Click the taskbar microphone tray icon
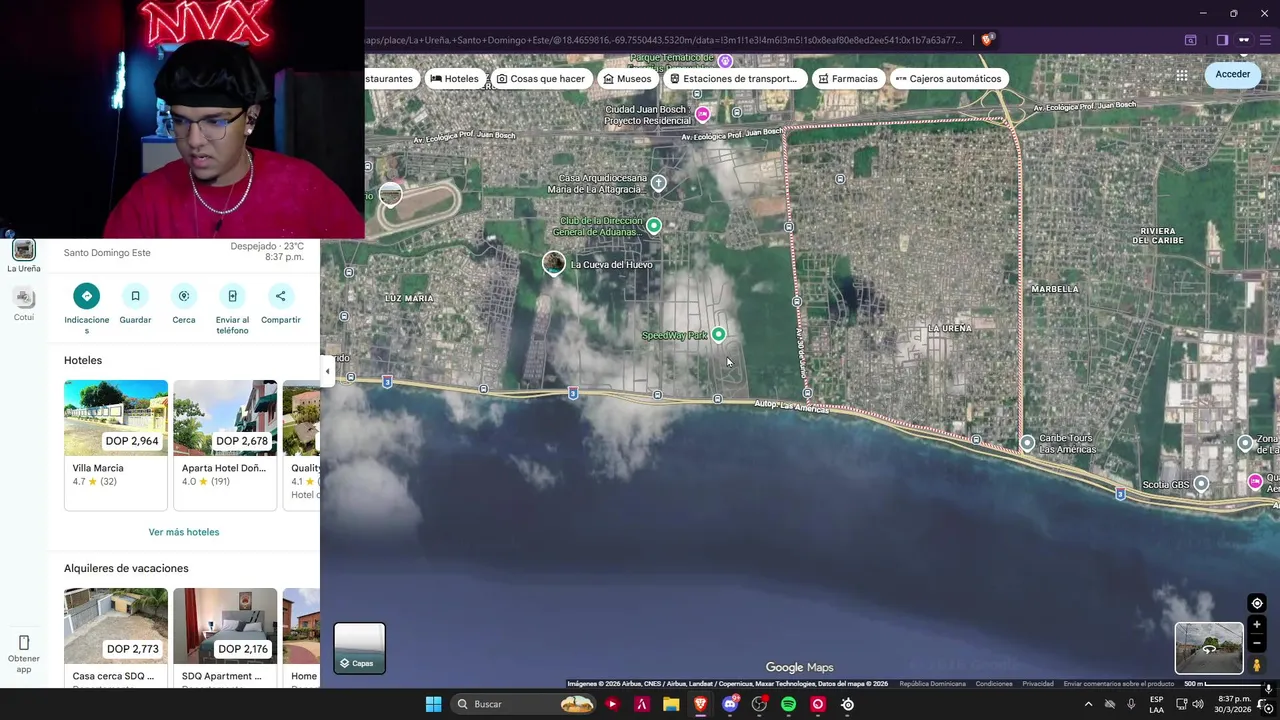 click(1131, 704)
